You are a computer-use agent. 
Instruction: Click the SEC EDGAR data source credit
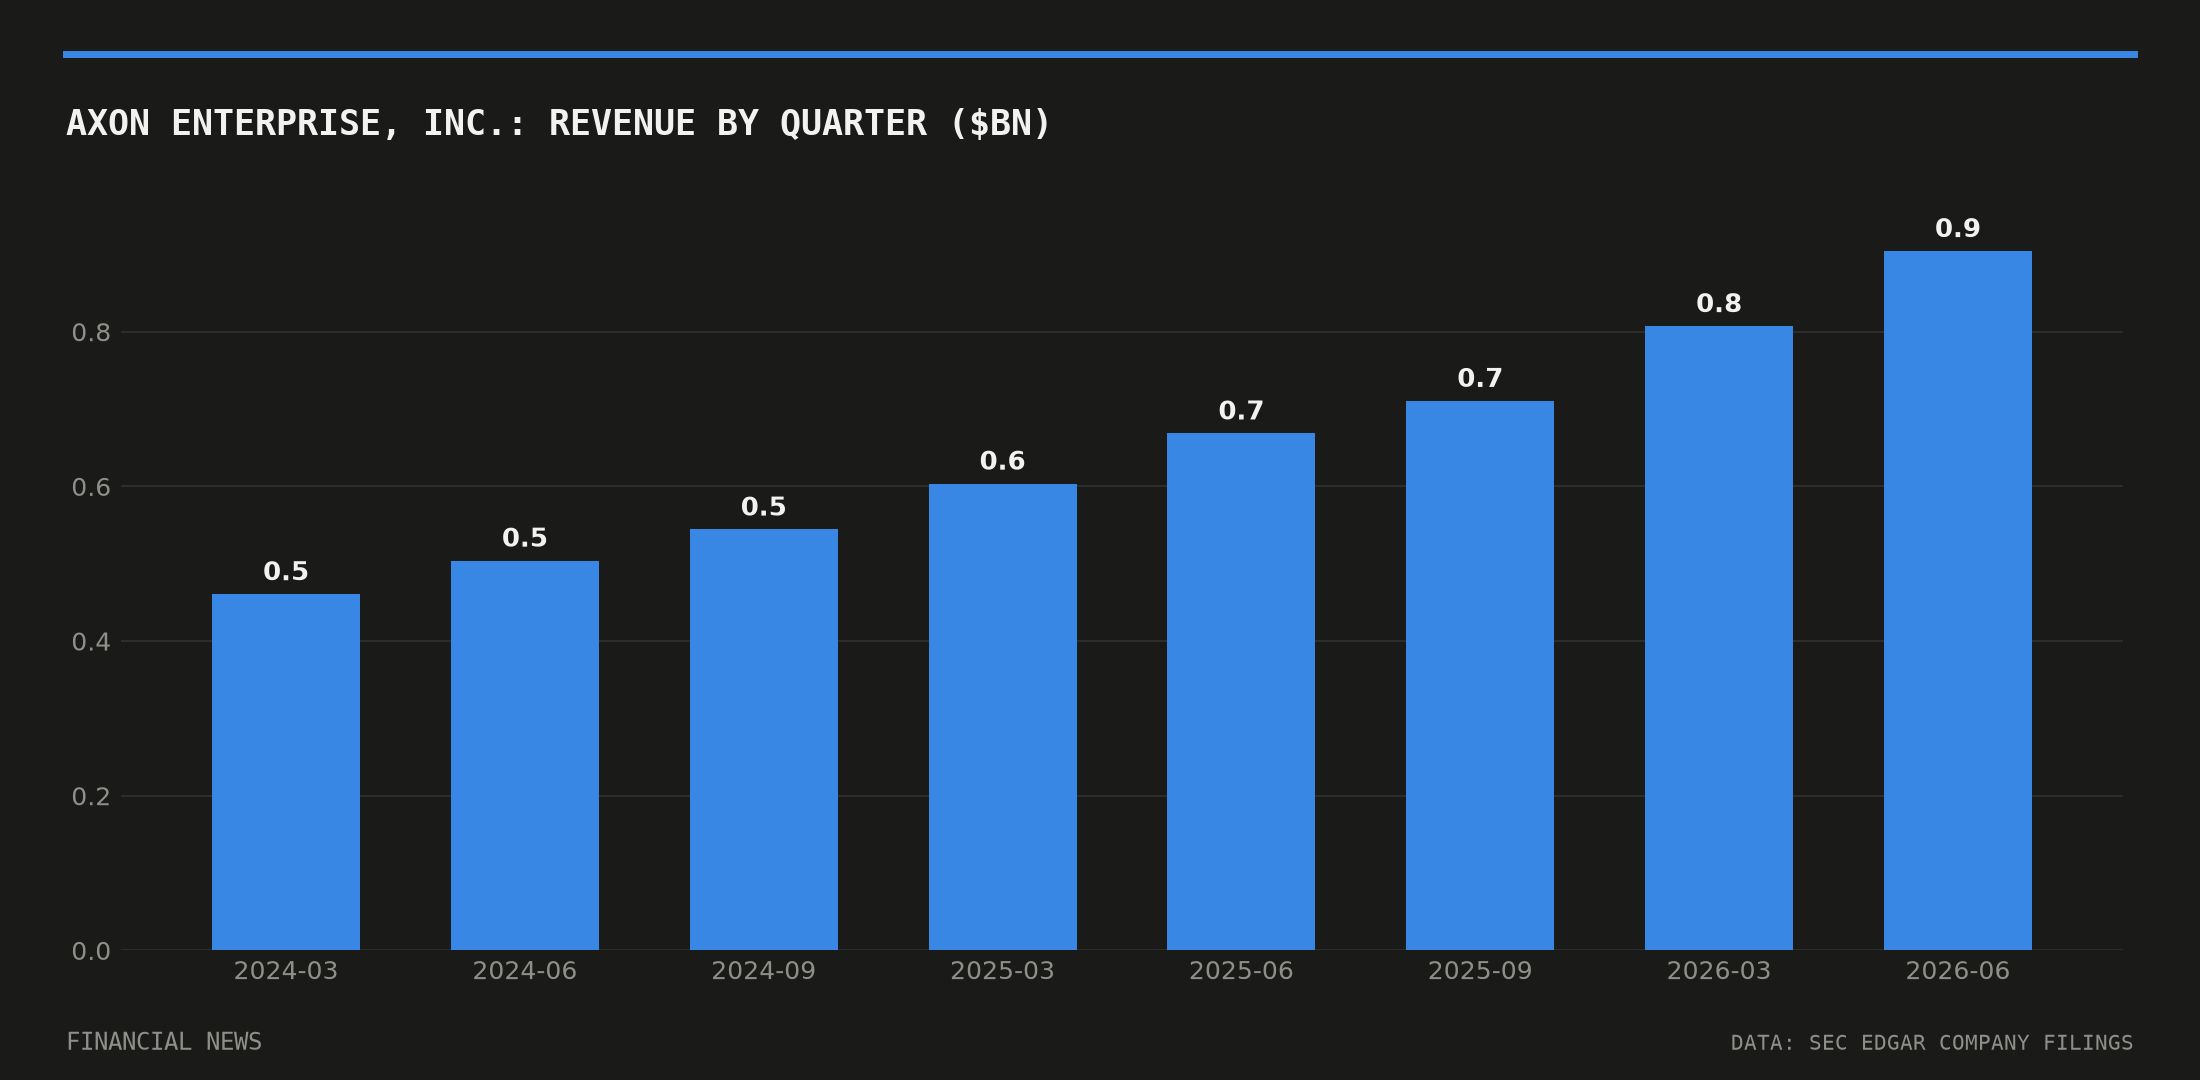1932,1043
